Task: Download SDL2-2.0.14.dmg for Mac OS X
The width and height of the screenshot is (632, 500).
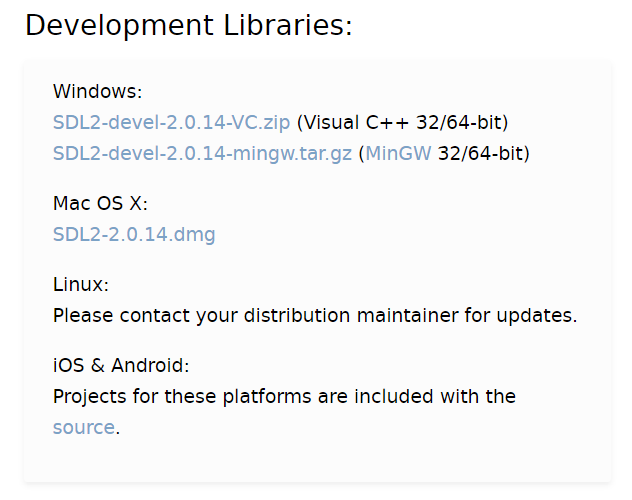Action: coord(134,234)
